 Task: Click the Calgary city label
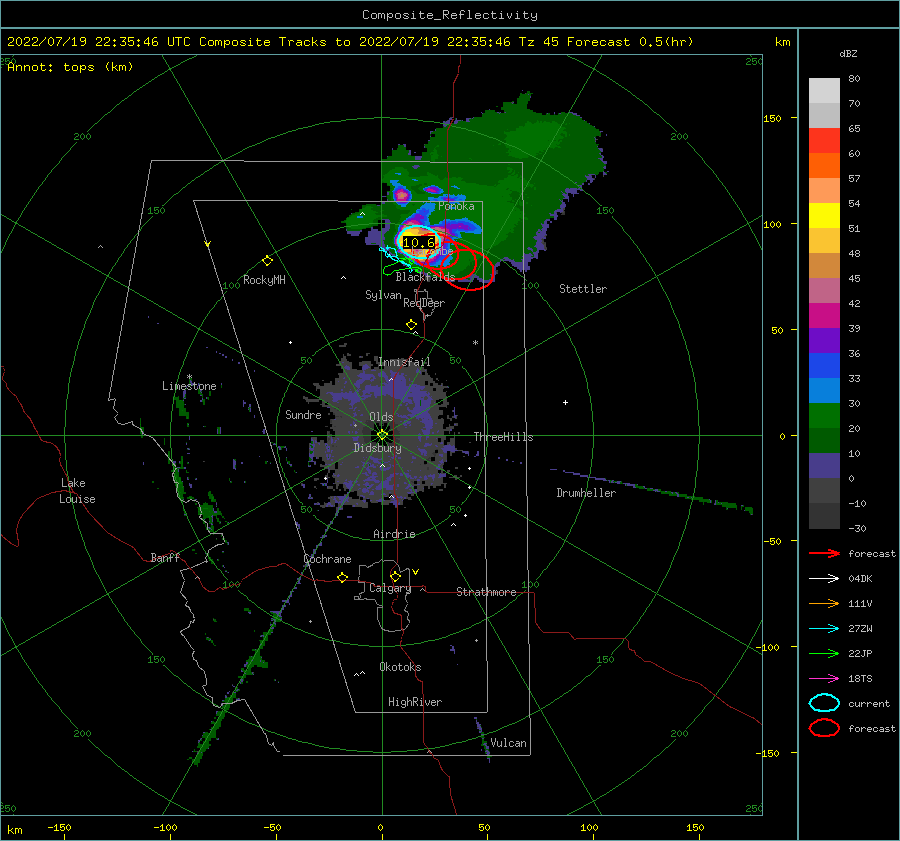tap(390, 588)
